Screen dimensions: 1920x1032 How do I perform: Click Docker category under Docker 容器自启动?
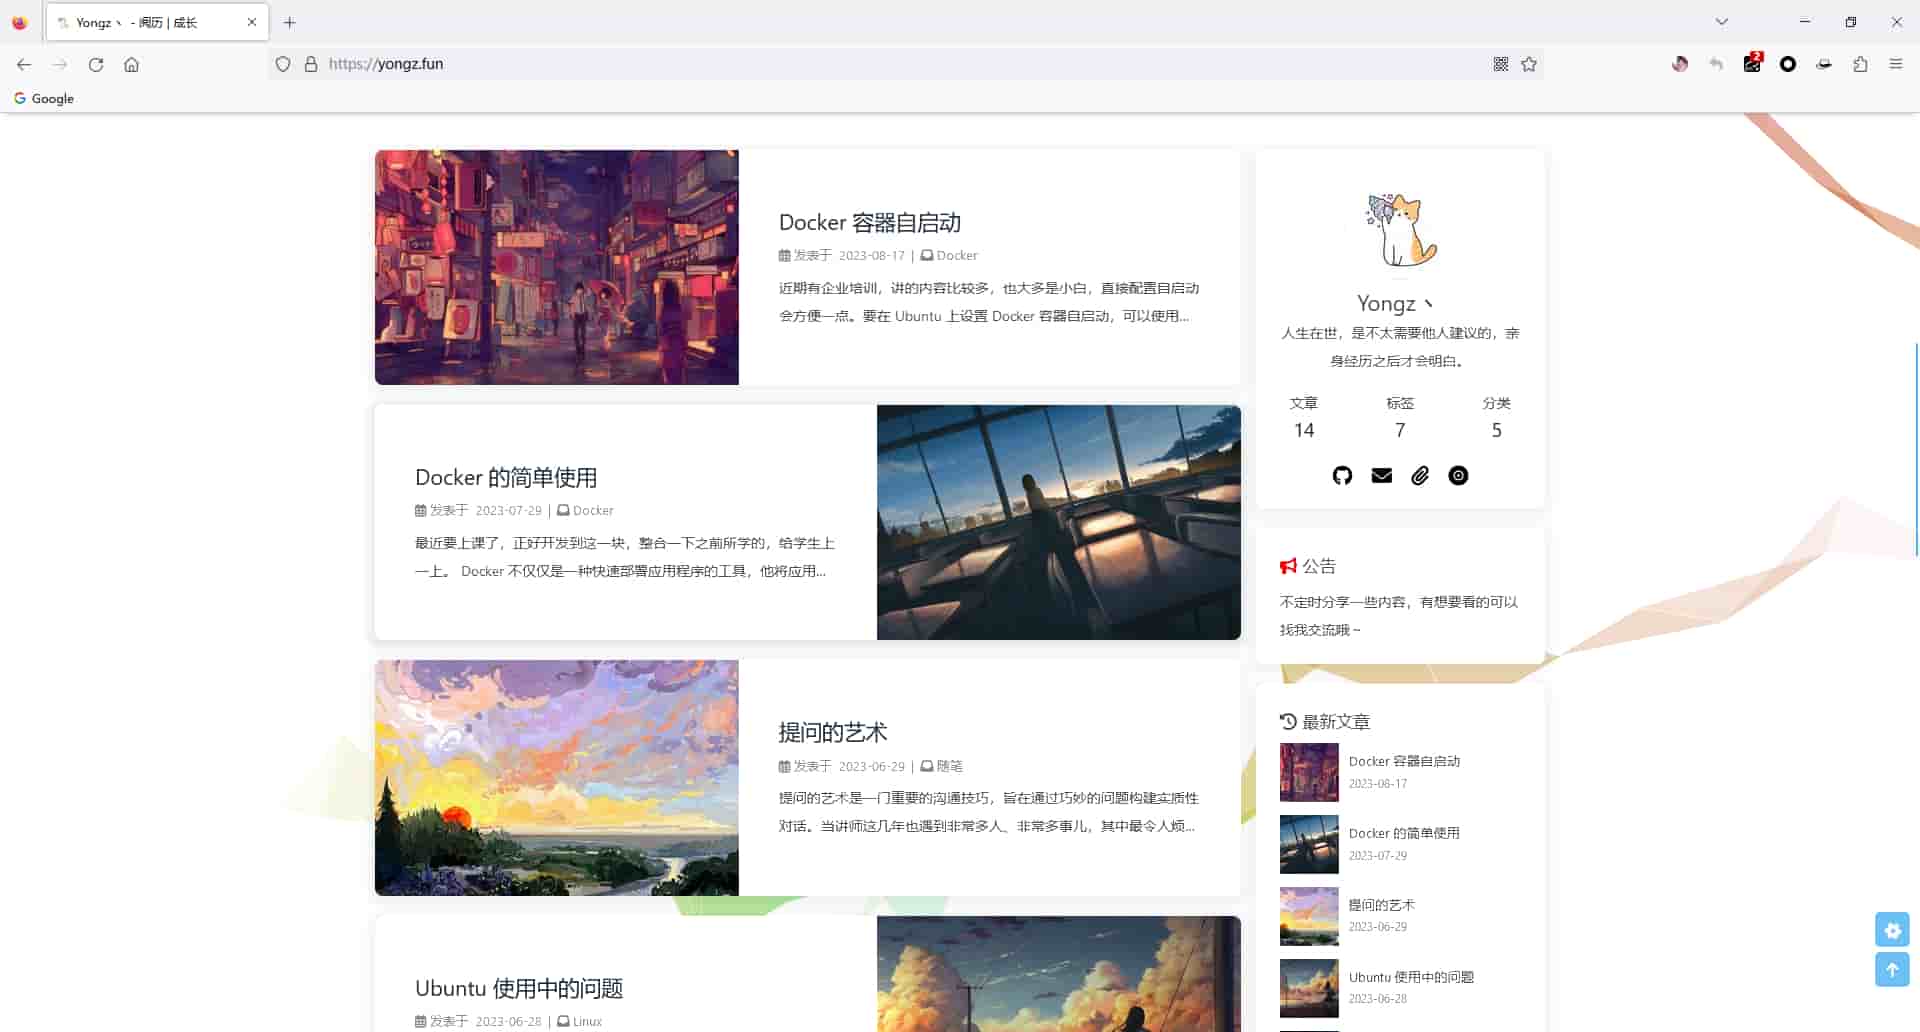(x=957, y=255)
